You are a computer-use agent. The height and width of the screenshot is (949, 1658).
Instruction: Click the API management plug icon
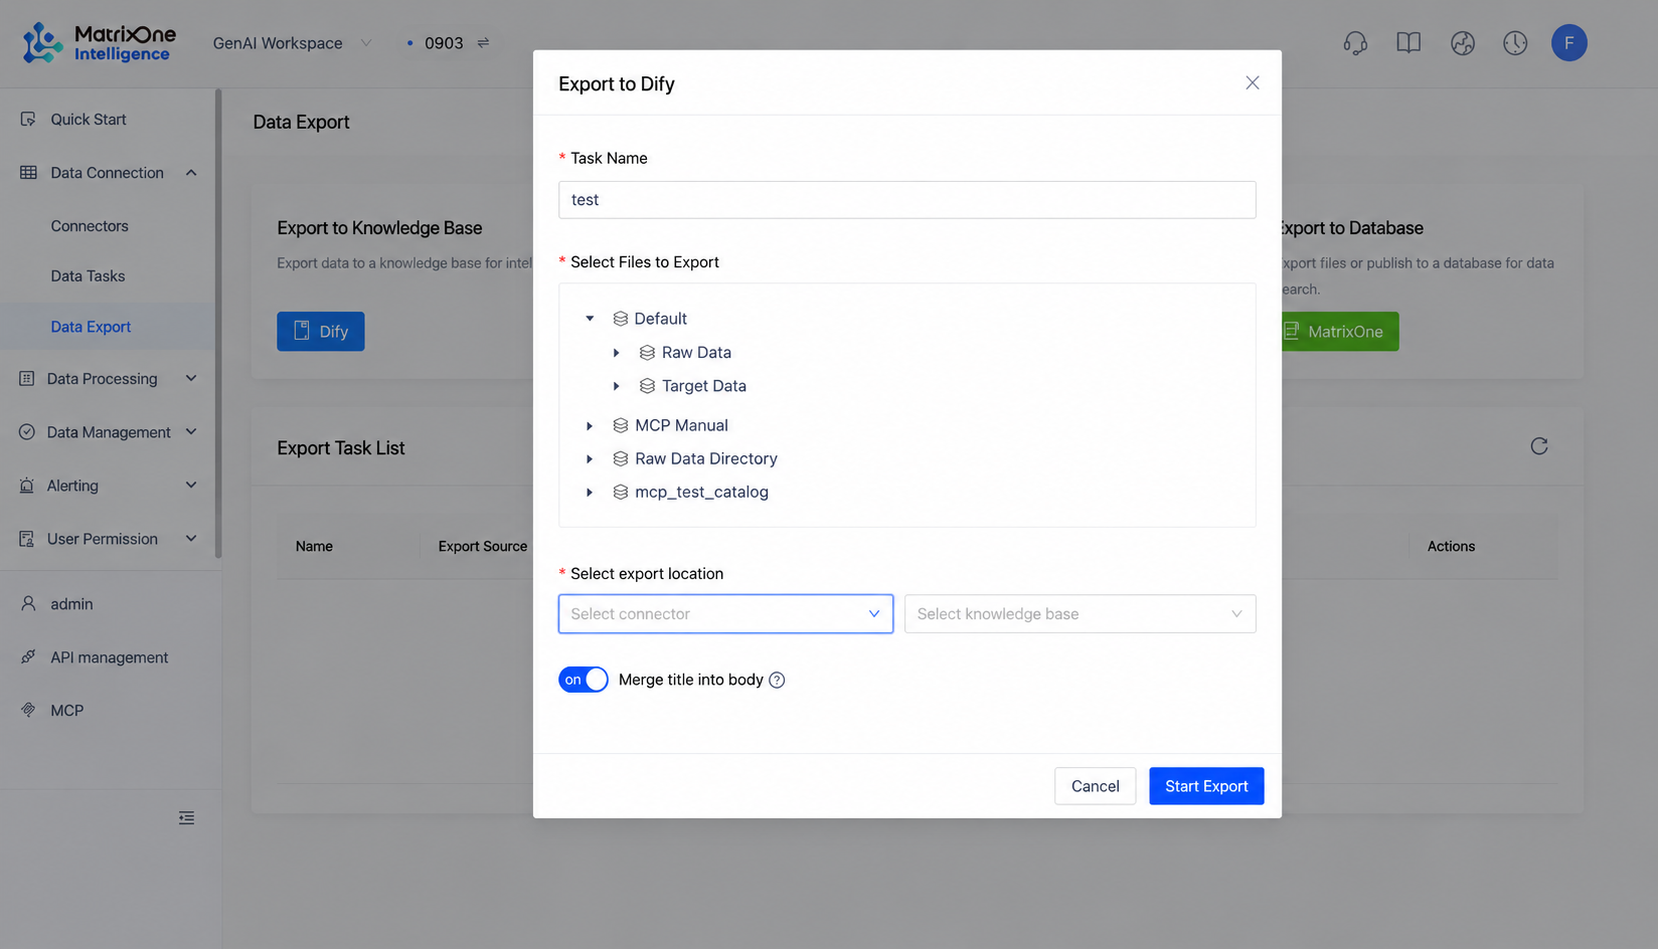(28, 657)
